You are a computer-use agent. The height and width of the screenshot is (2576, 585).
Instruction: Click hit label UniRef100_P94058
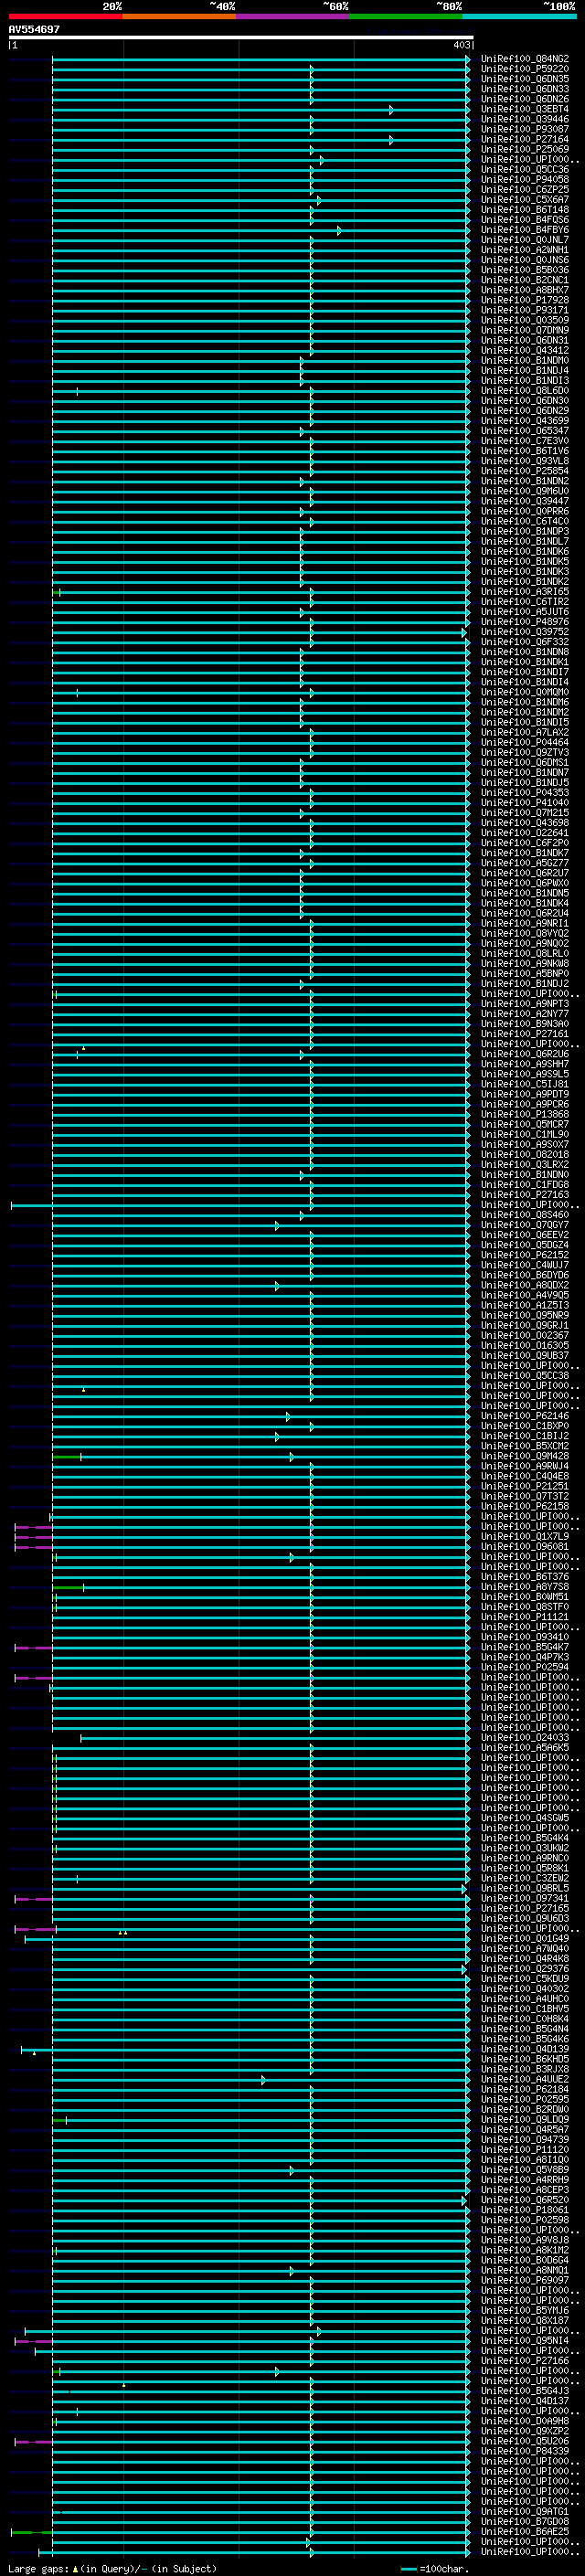point(525,180)
